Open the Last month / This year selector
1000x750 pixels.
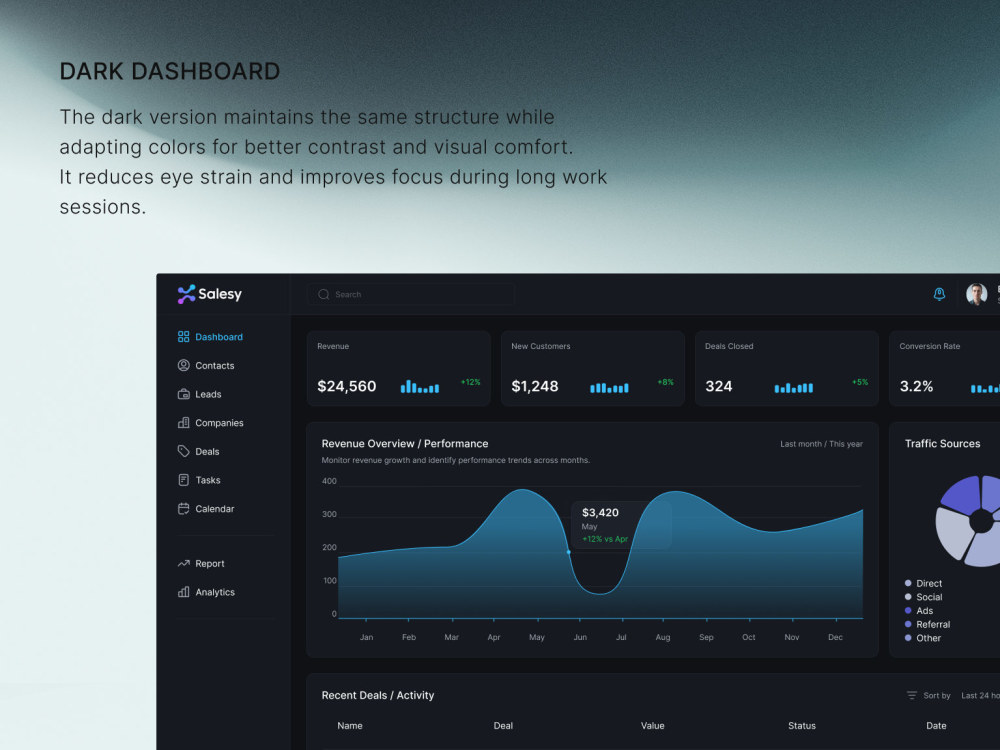pos(821,444)
